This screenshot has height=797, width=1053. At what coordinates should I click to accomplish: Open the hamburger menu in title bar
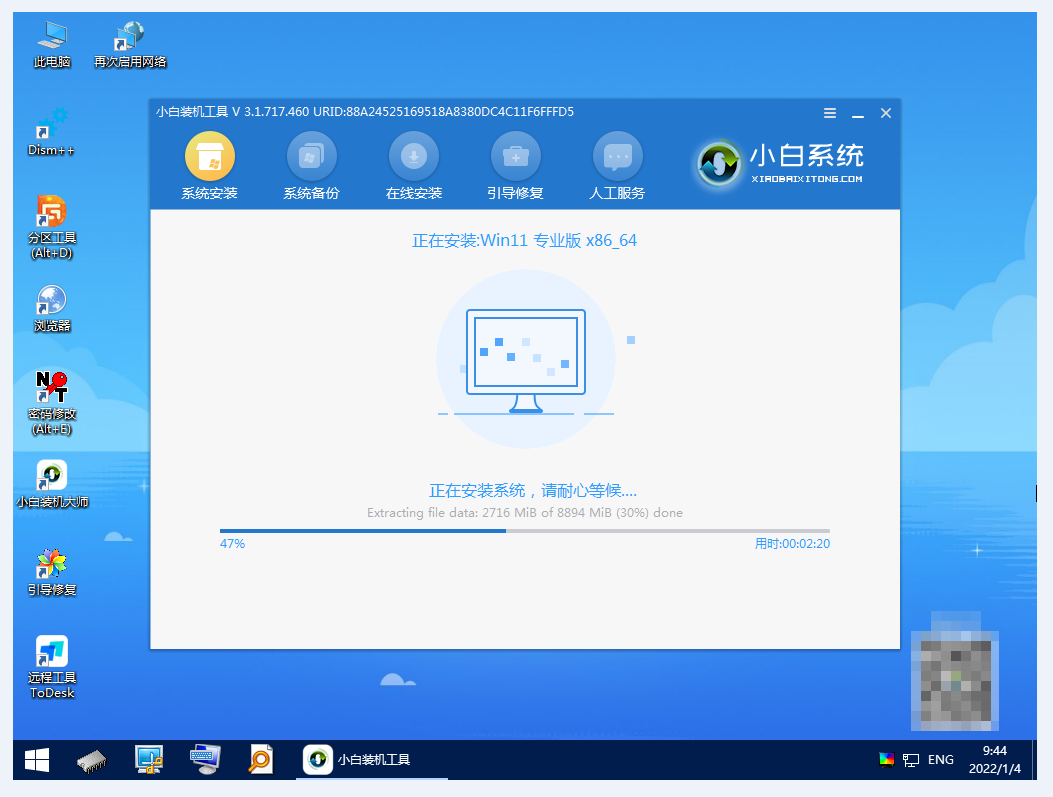[x=830, y=113]
